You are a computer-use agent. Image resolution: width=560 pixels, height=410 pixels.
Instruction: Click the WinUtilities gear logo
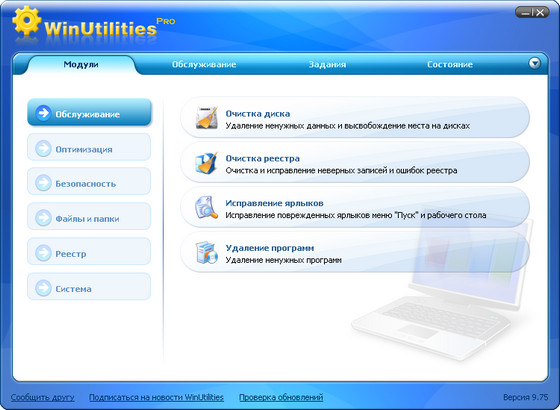[26, 20]
